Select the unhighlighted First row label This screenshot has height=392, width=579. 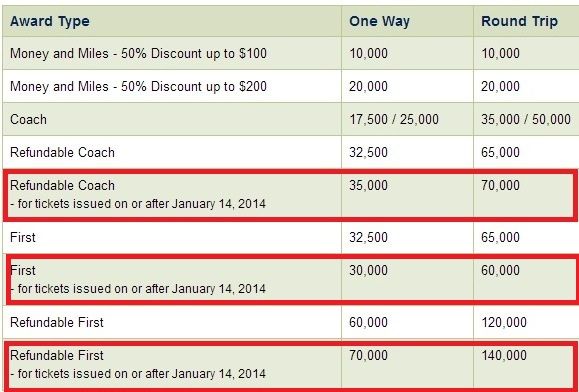coord(23,237)
